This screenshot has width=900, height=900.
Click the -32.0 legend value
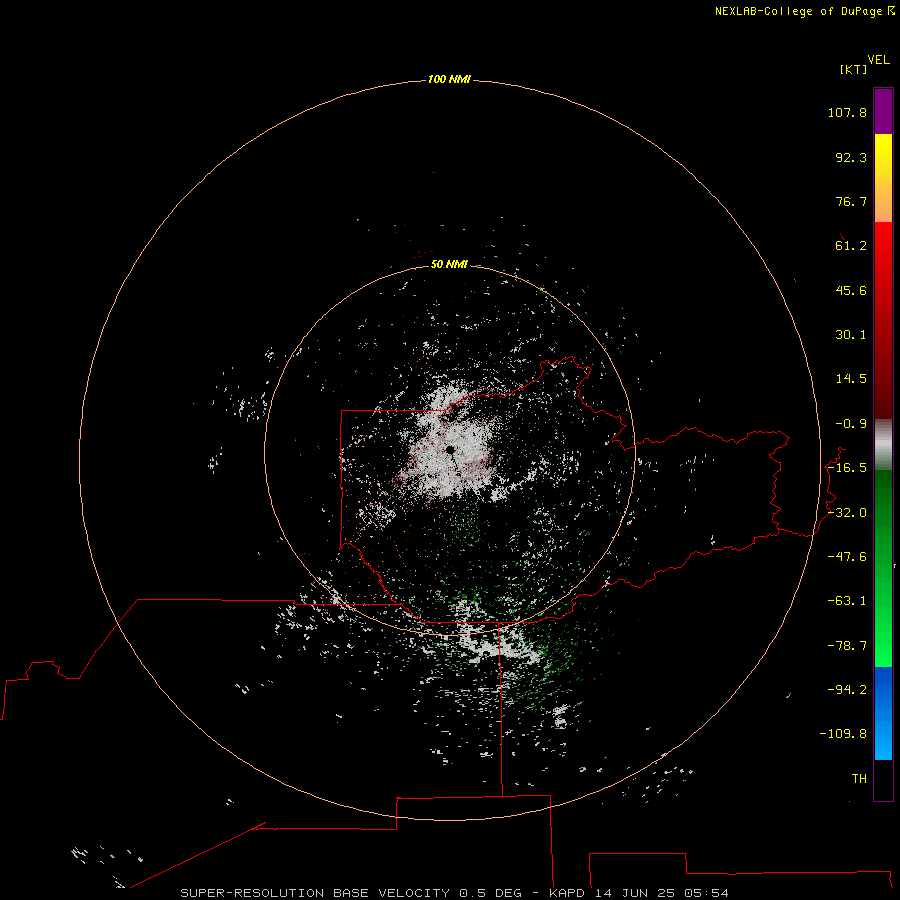tap(847, 513)
